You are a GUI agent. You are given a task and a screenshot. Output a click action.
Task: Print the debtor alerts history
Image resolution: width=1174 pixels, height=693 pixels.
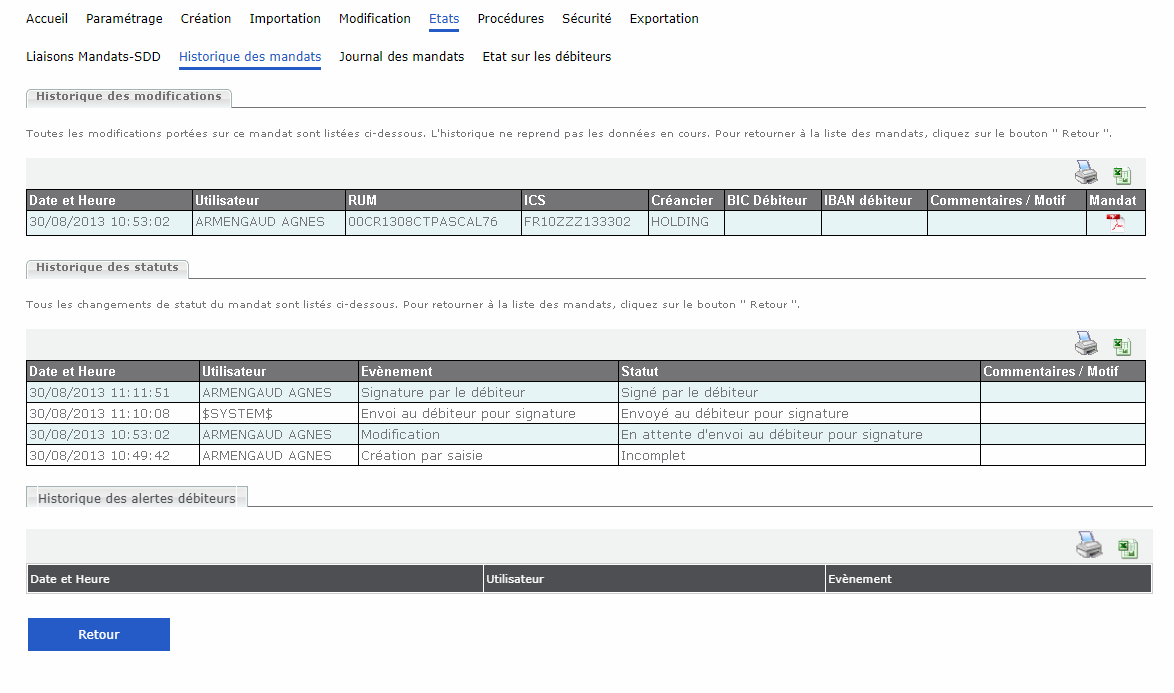[1088, 545]
